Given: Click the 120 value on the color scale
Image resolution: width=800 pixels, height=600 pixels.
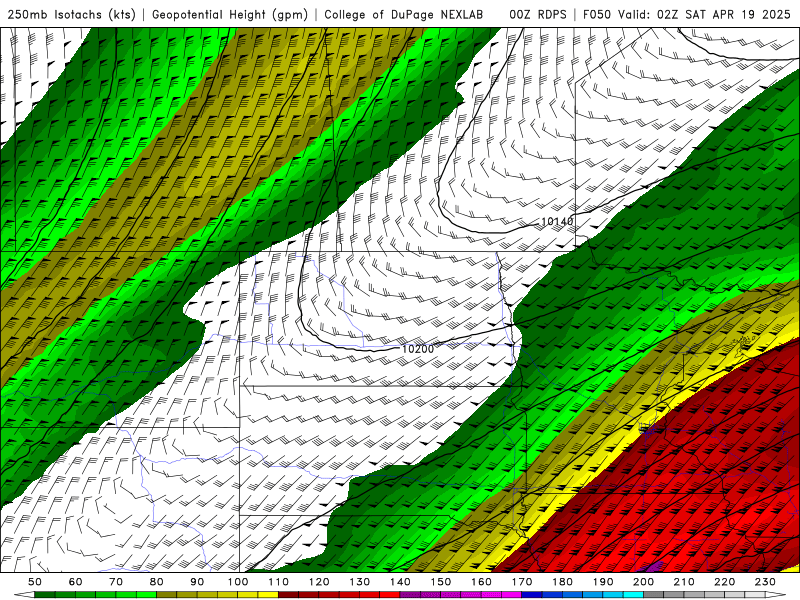Looking at the screenshot, I should click(x=319, y=582).
